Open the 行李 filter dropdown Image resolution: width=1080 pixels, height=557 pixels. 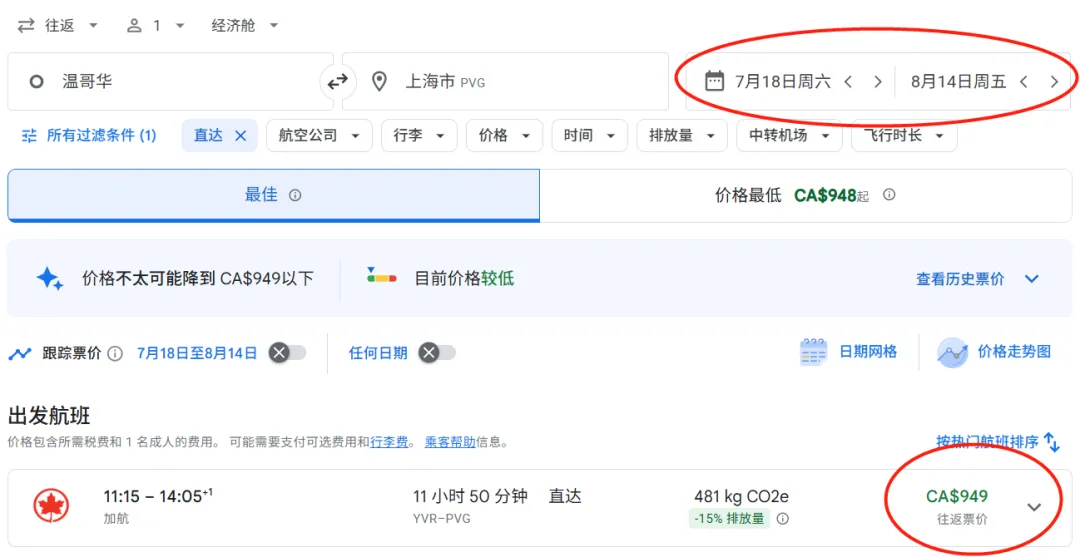[x=419, y=136]
